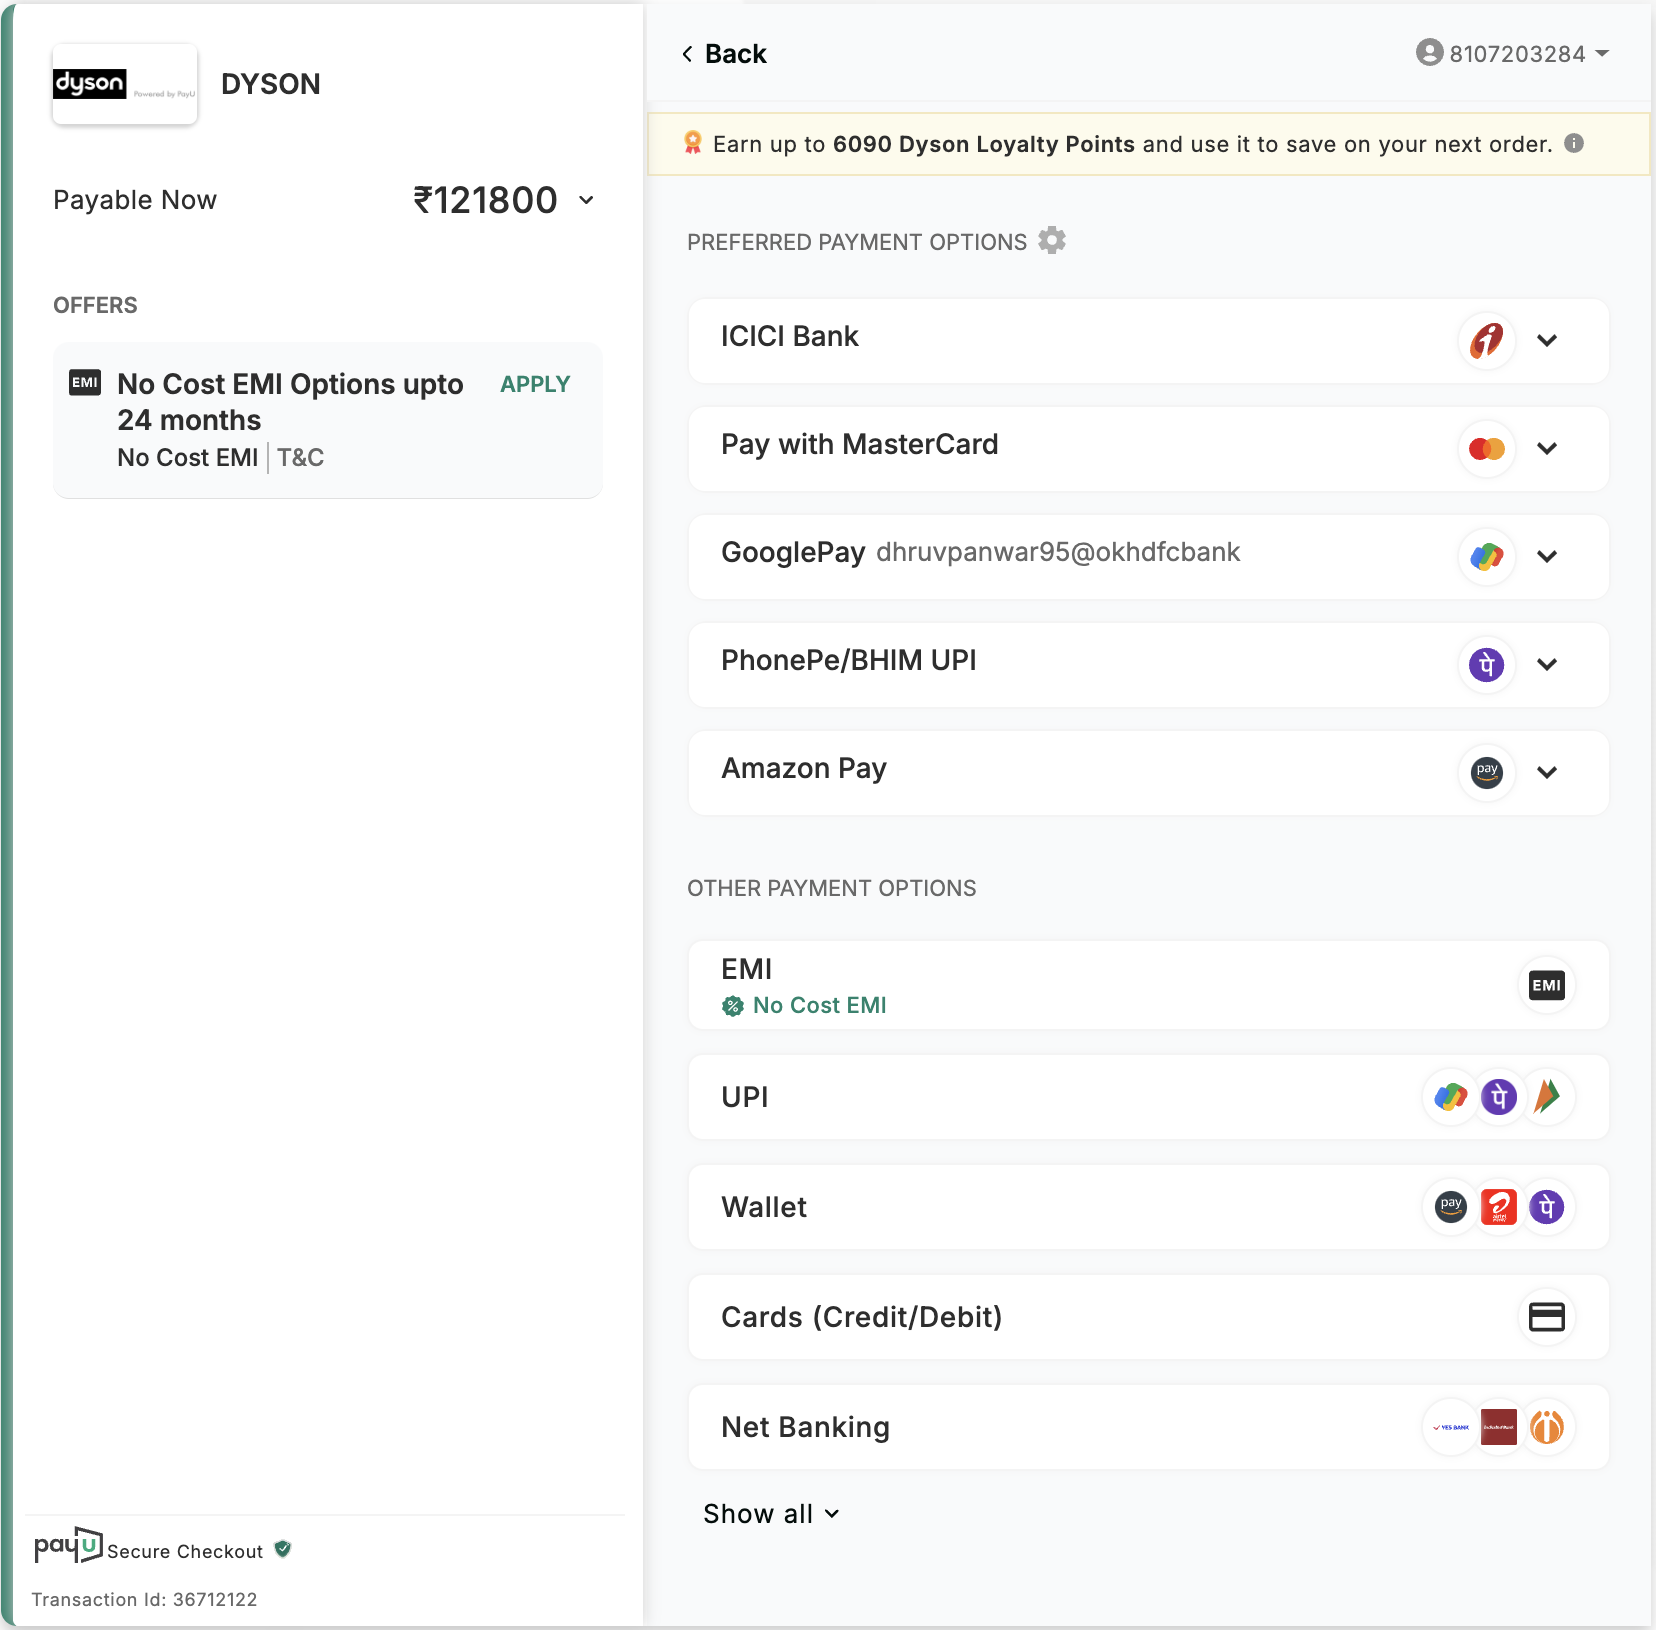Image resolution: width=1656 pixels, height=1630 pixels.
Task: Select GooglePay saved UPI option
Action: [x=1148, y=556]
